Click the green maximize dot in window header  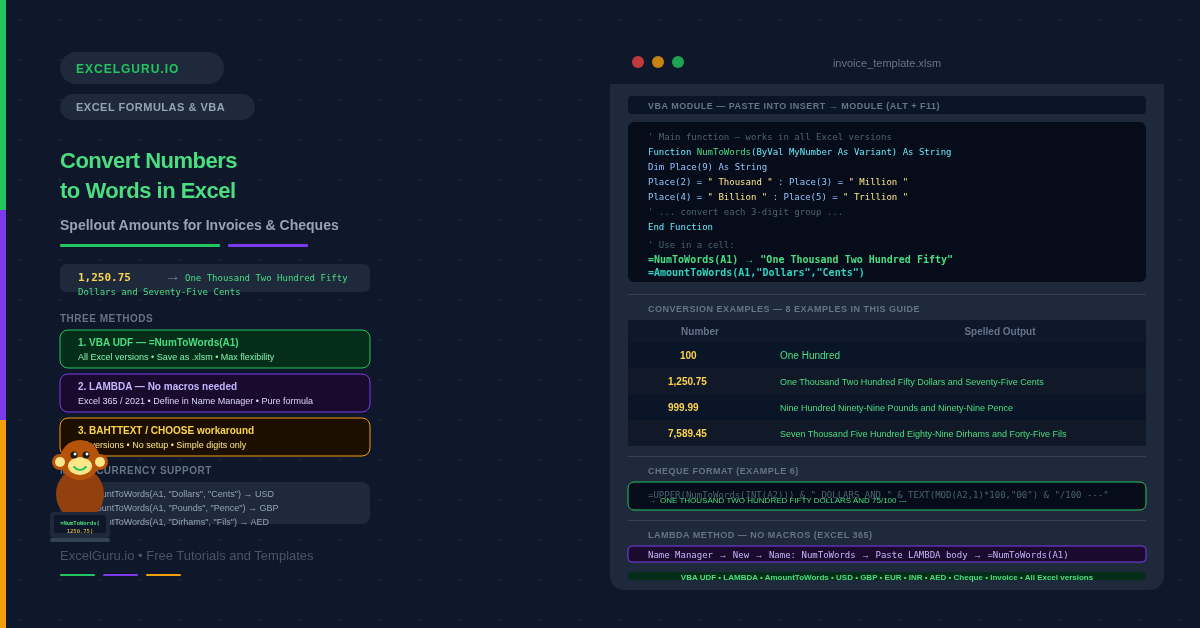click(678, 62)
